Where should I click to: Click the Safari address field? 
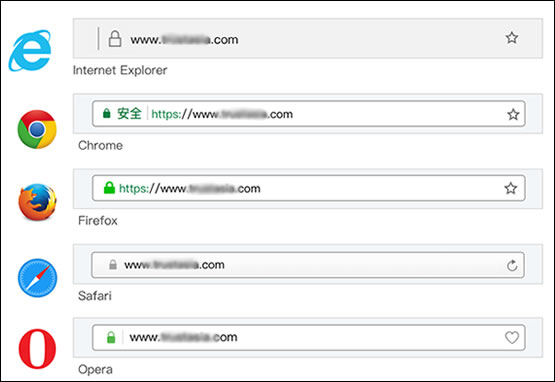[x=308, y=265]
